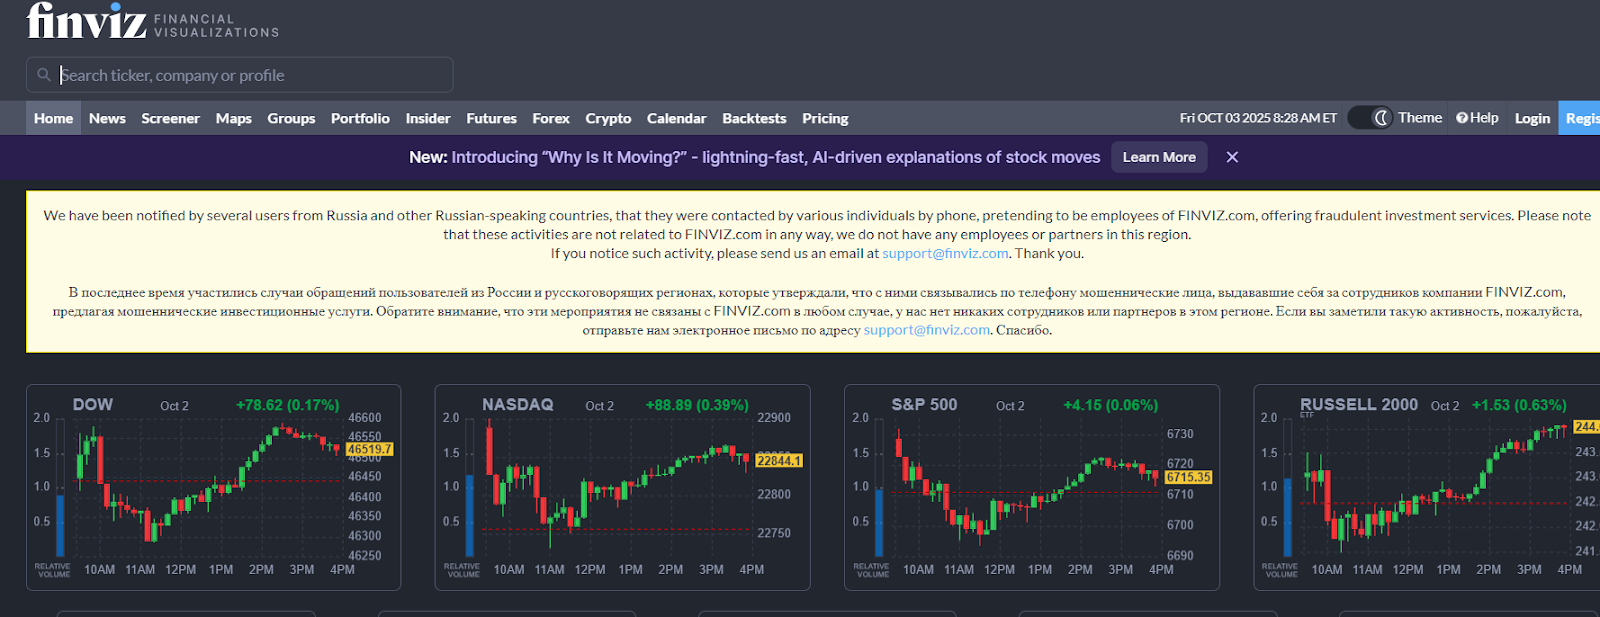This screenshot has height=617, width=1600.
Task: Focus the ticker search field
Action: pyautogui.click(x=240, y=75)
